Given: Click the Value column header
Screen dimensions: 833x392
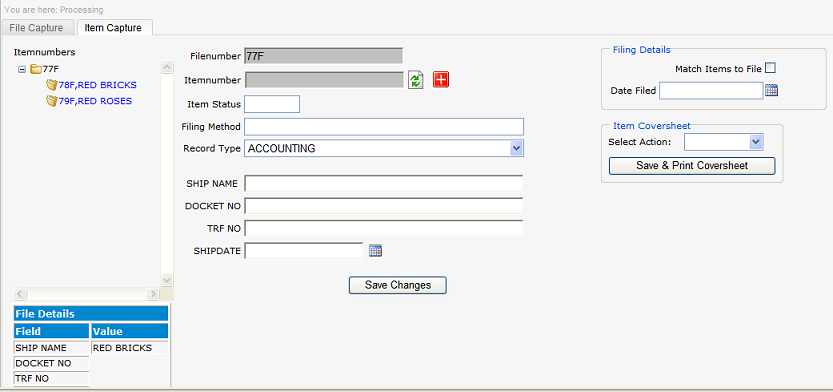Looking at the screenshot, I should tap(130, 331).
